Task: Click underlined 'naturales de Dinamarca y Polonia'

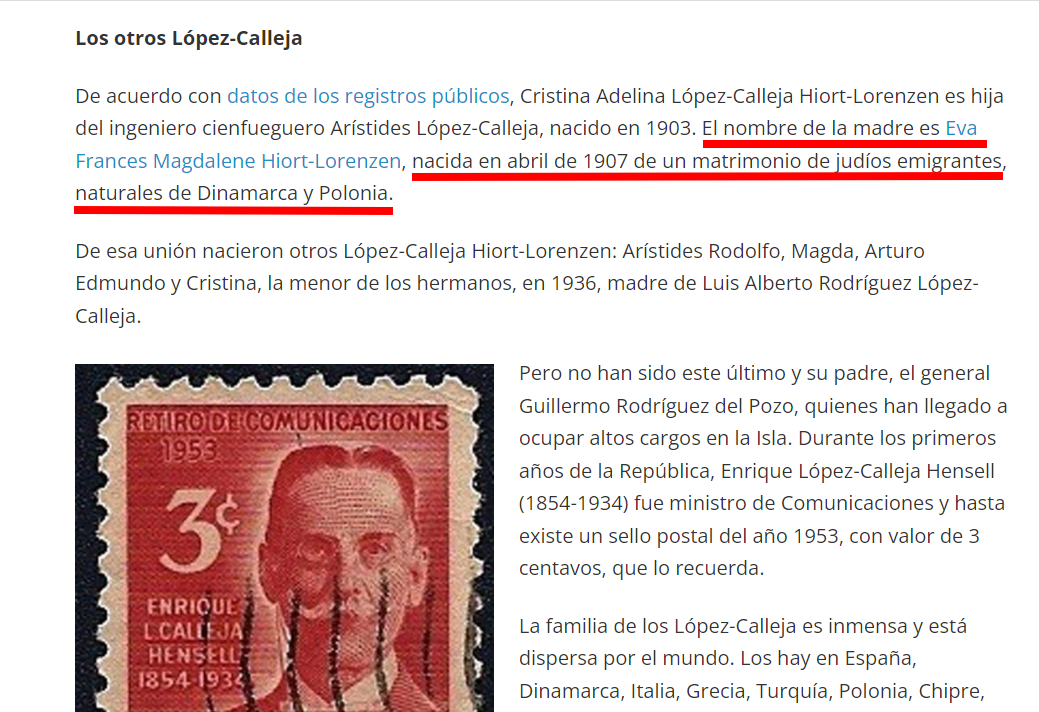Action: pyautogui.click(x=232, y=193)
